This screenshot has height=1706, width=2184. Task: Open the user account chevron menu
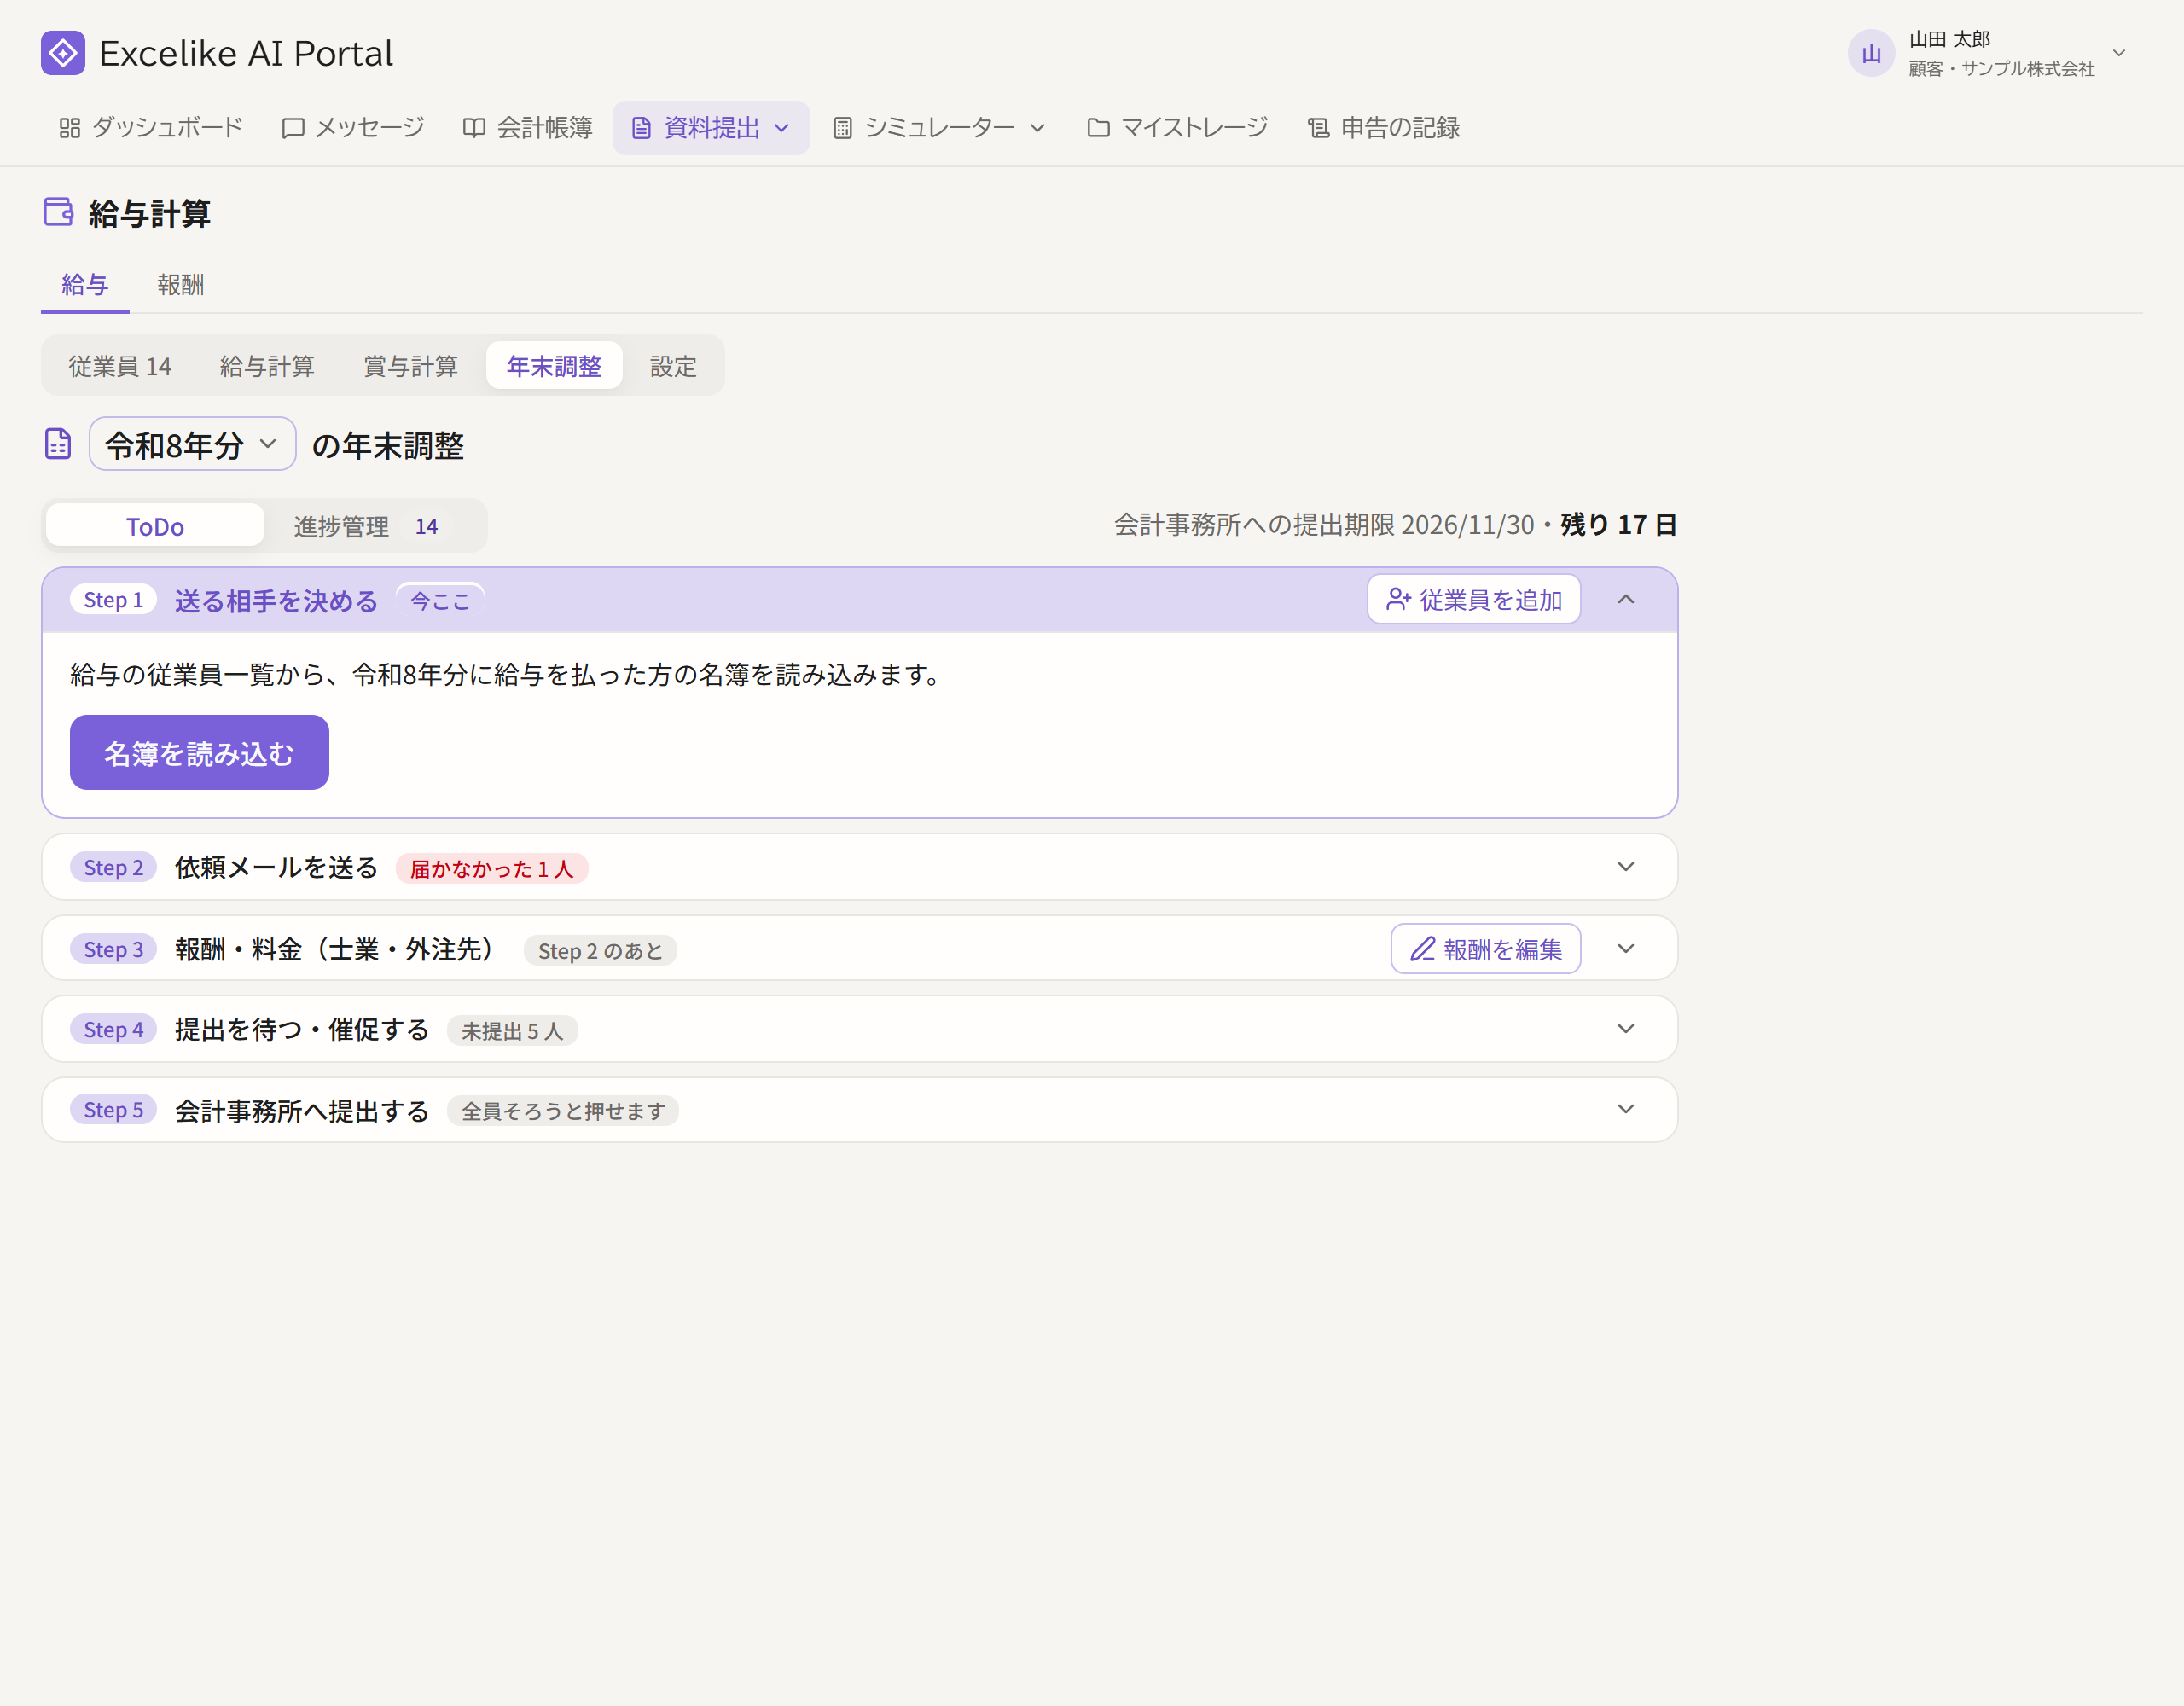point(2119,54)
